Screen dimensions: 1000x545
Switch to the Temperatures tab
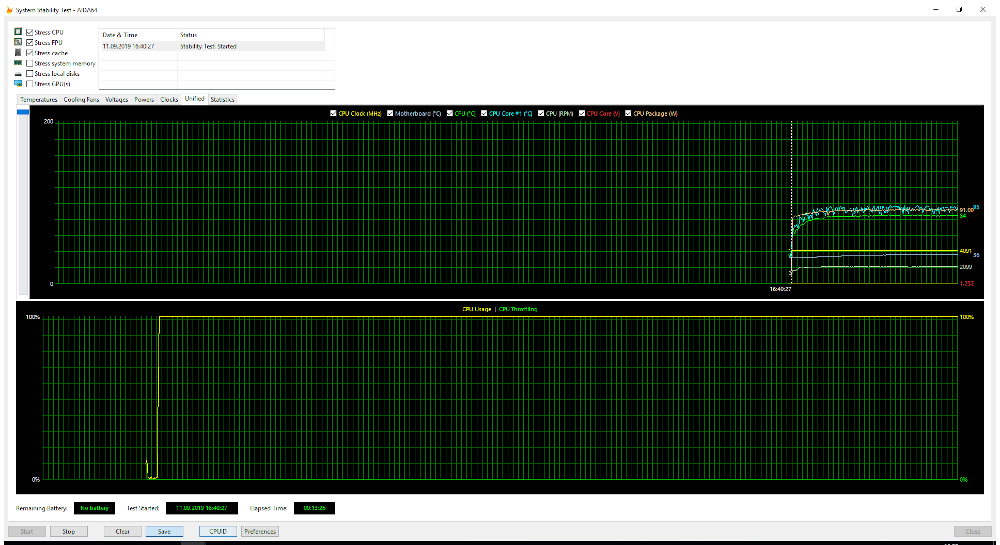tap(38, 99)
